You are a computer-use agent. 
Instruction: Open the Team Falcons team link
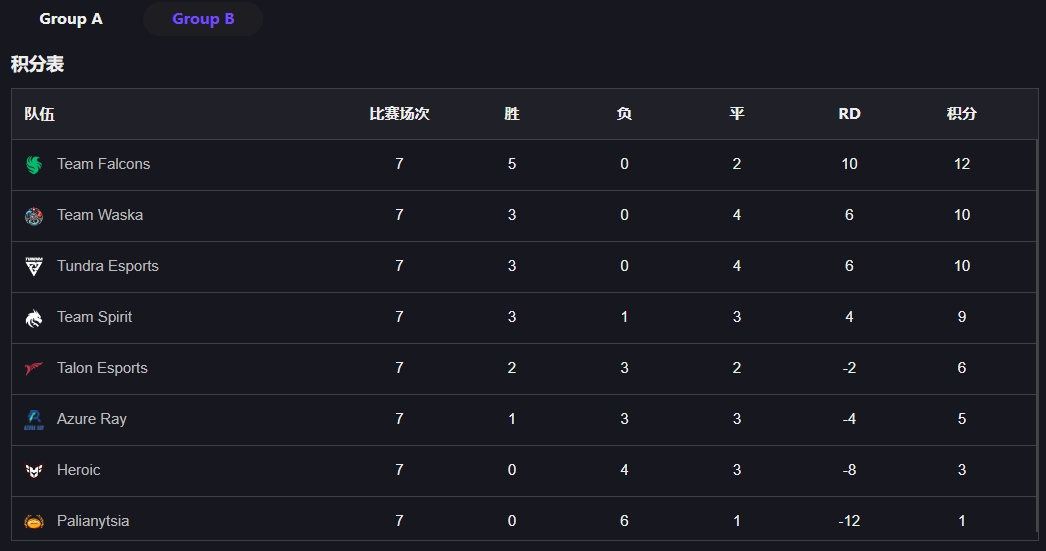(x=103, y=164)
